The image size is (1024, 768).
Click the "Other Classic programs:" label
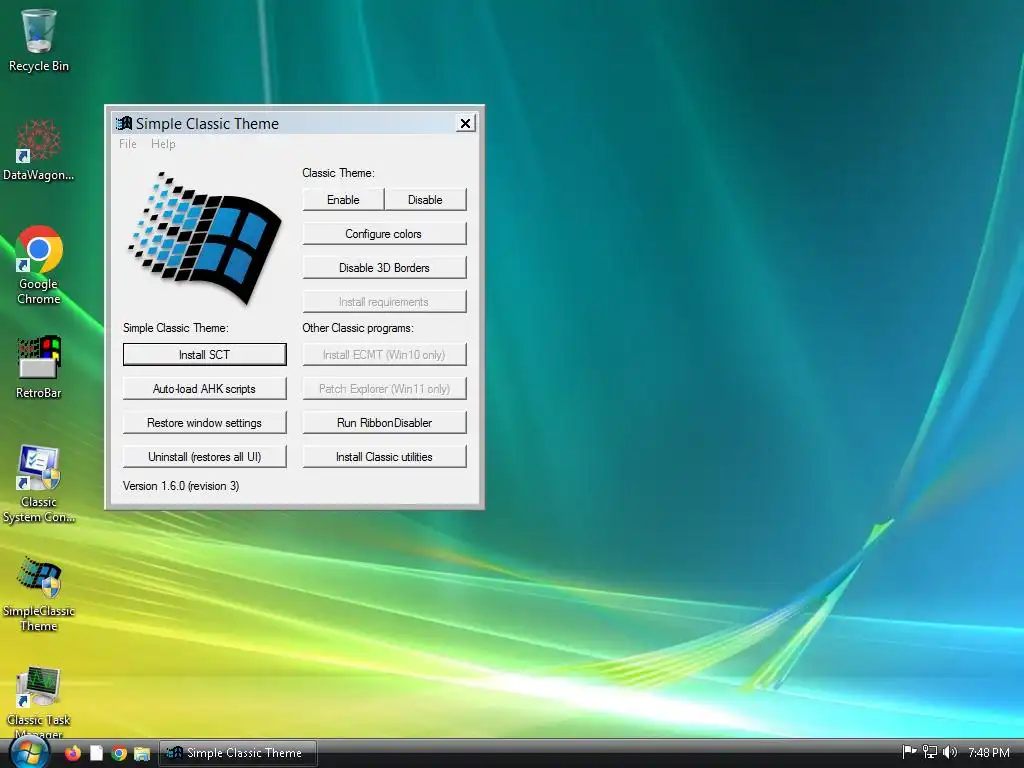pos(358,328)
